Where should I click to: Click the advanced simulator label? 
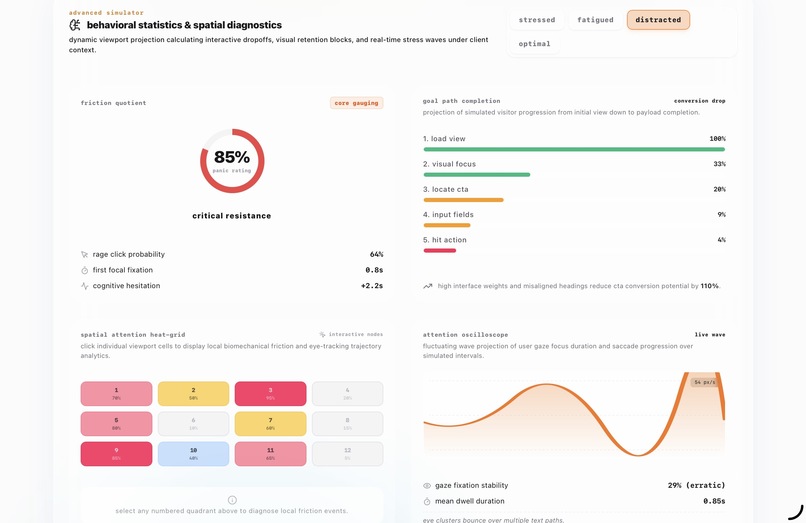click(x=106, y=12)
